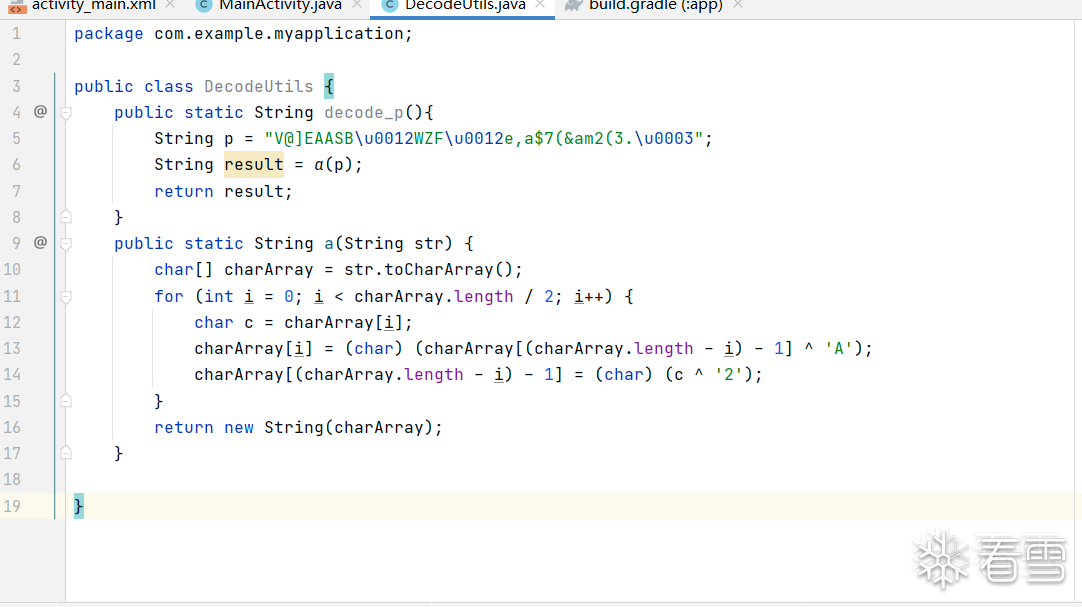
Task: Click line number 13 in the gutter
Action: [12, 348]
